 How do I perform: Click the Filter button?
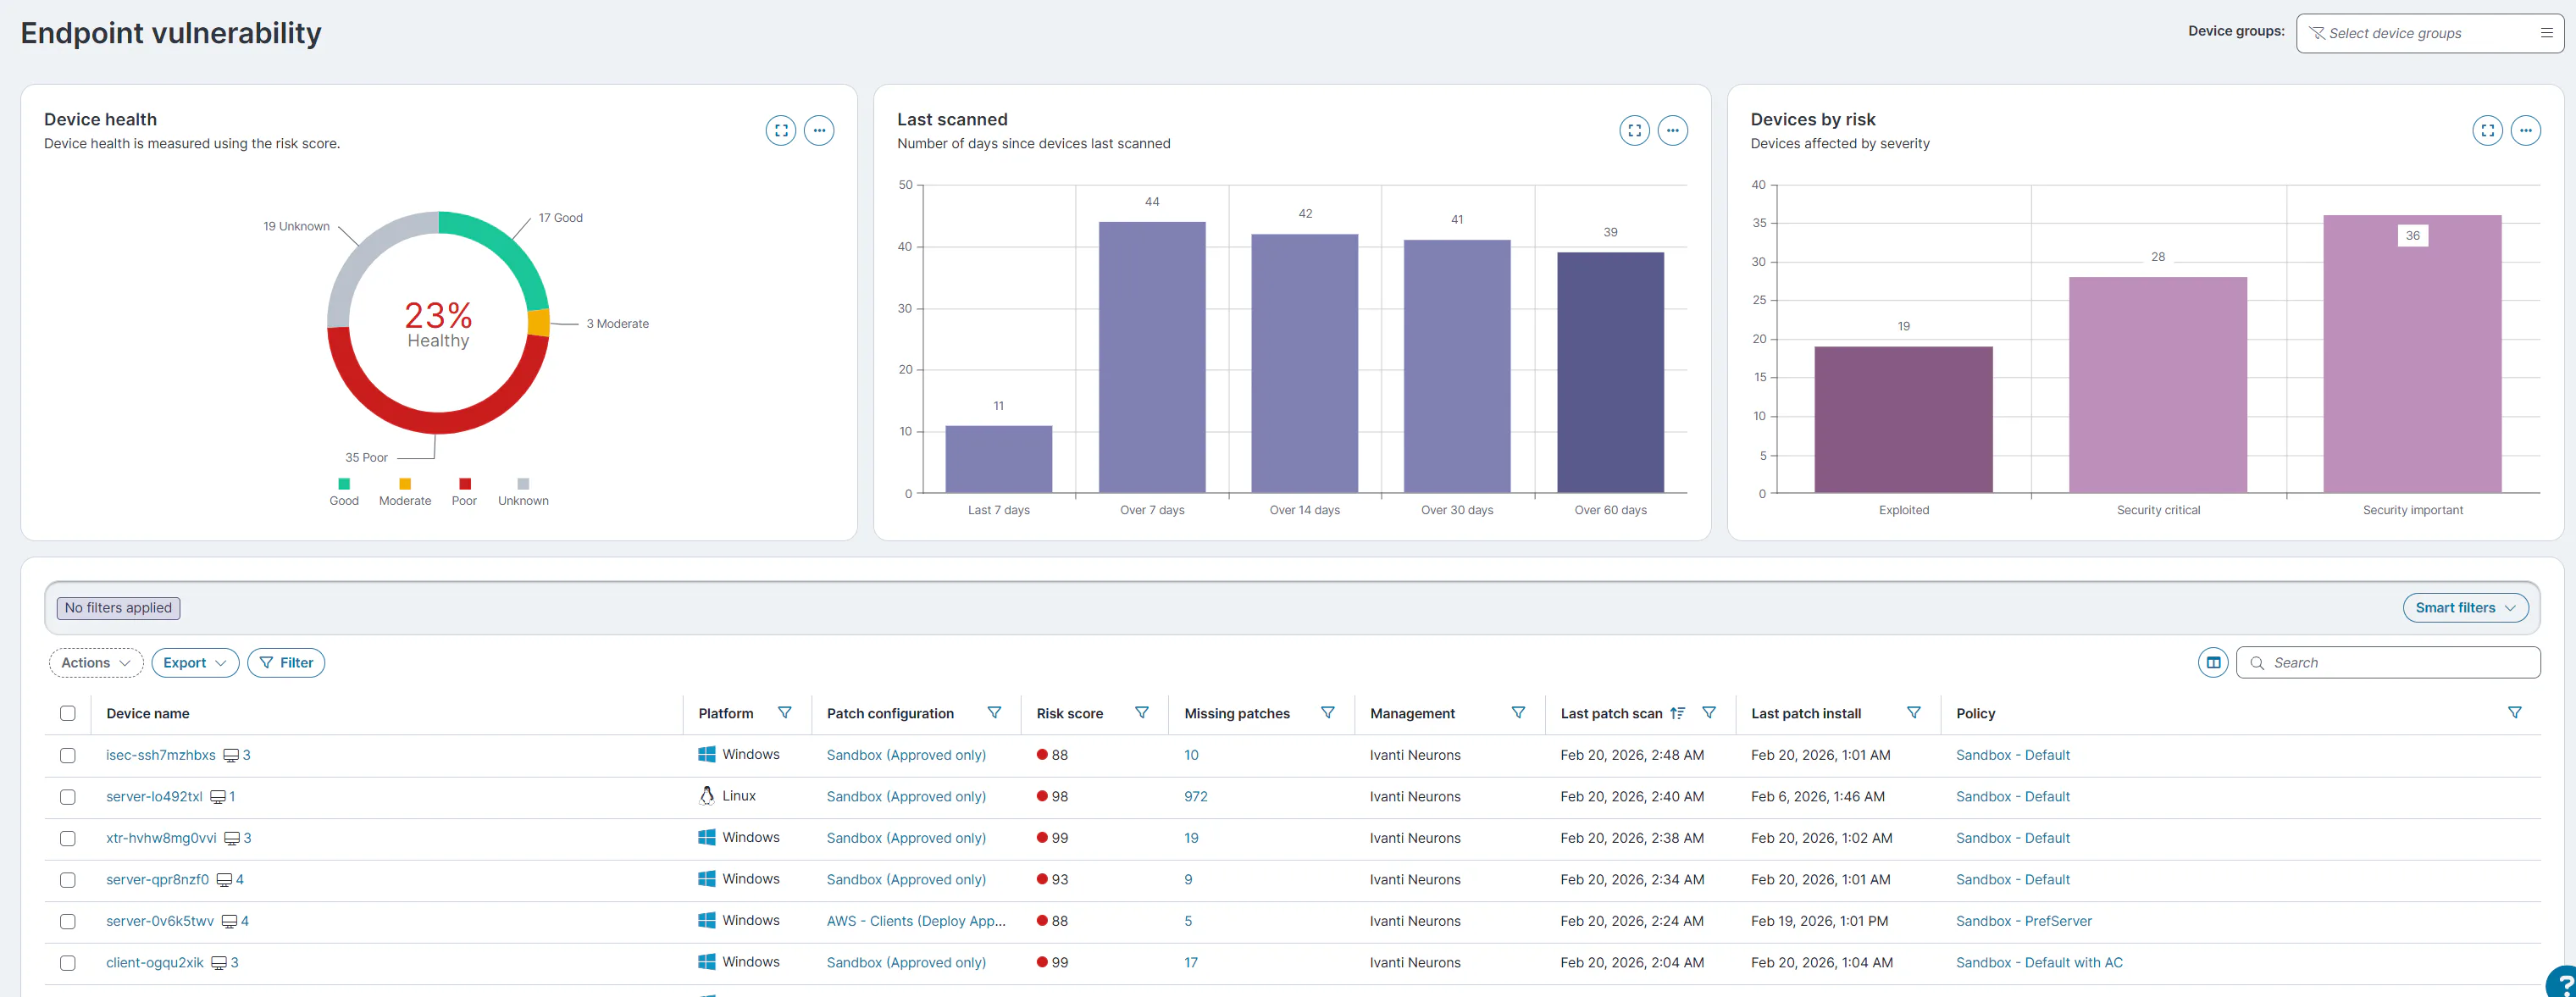pyautogui.click(x=286, y=662)
